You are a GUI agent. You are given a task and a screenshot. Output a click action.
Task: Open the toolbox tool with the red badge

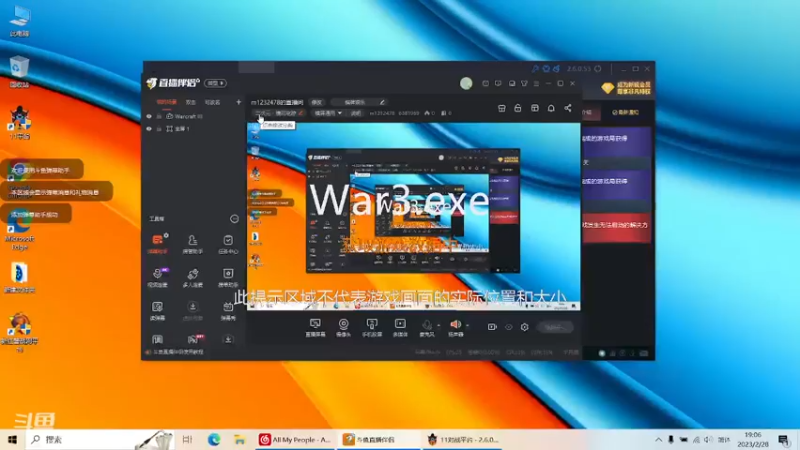[x=194, y=339]
